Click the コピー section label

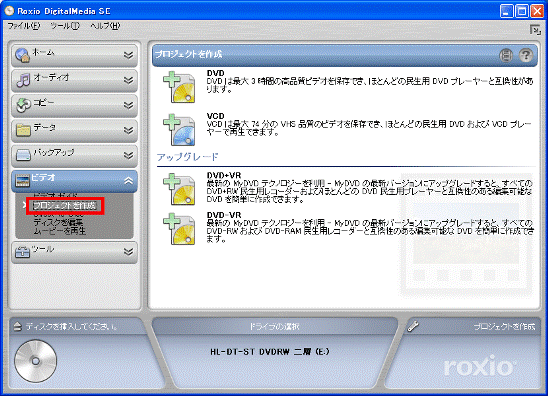pos(44,102)
